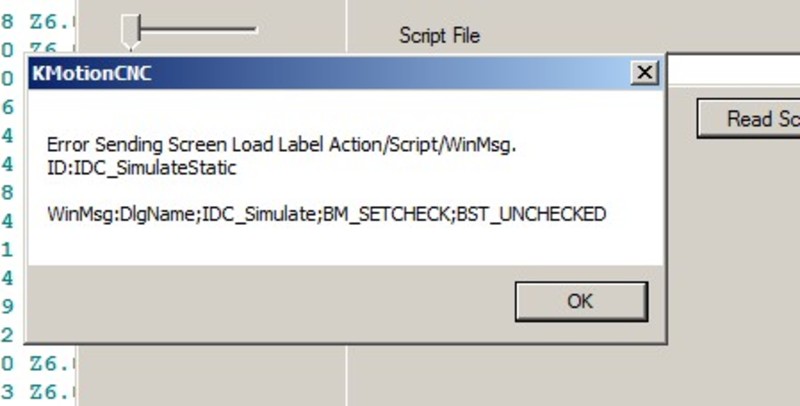Click OK to dismiss the error

tap(580, 301)
